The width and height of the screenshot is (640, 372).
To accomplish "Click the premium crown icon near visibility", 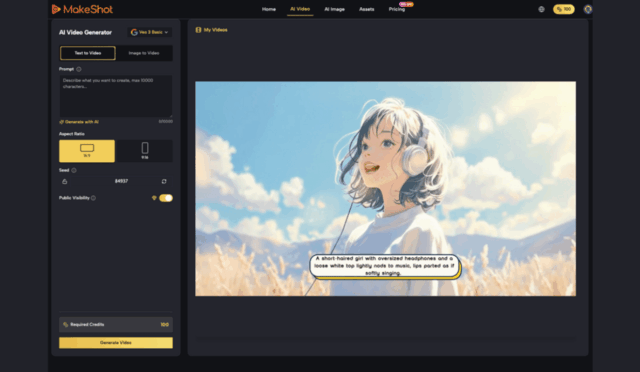I will 154,198.
